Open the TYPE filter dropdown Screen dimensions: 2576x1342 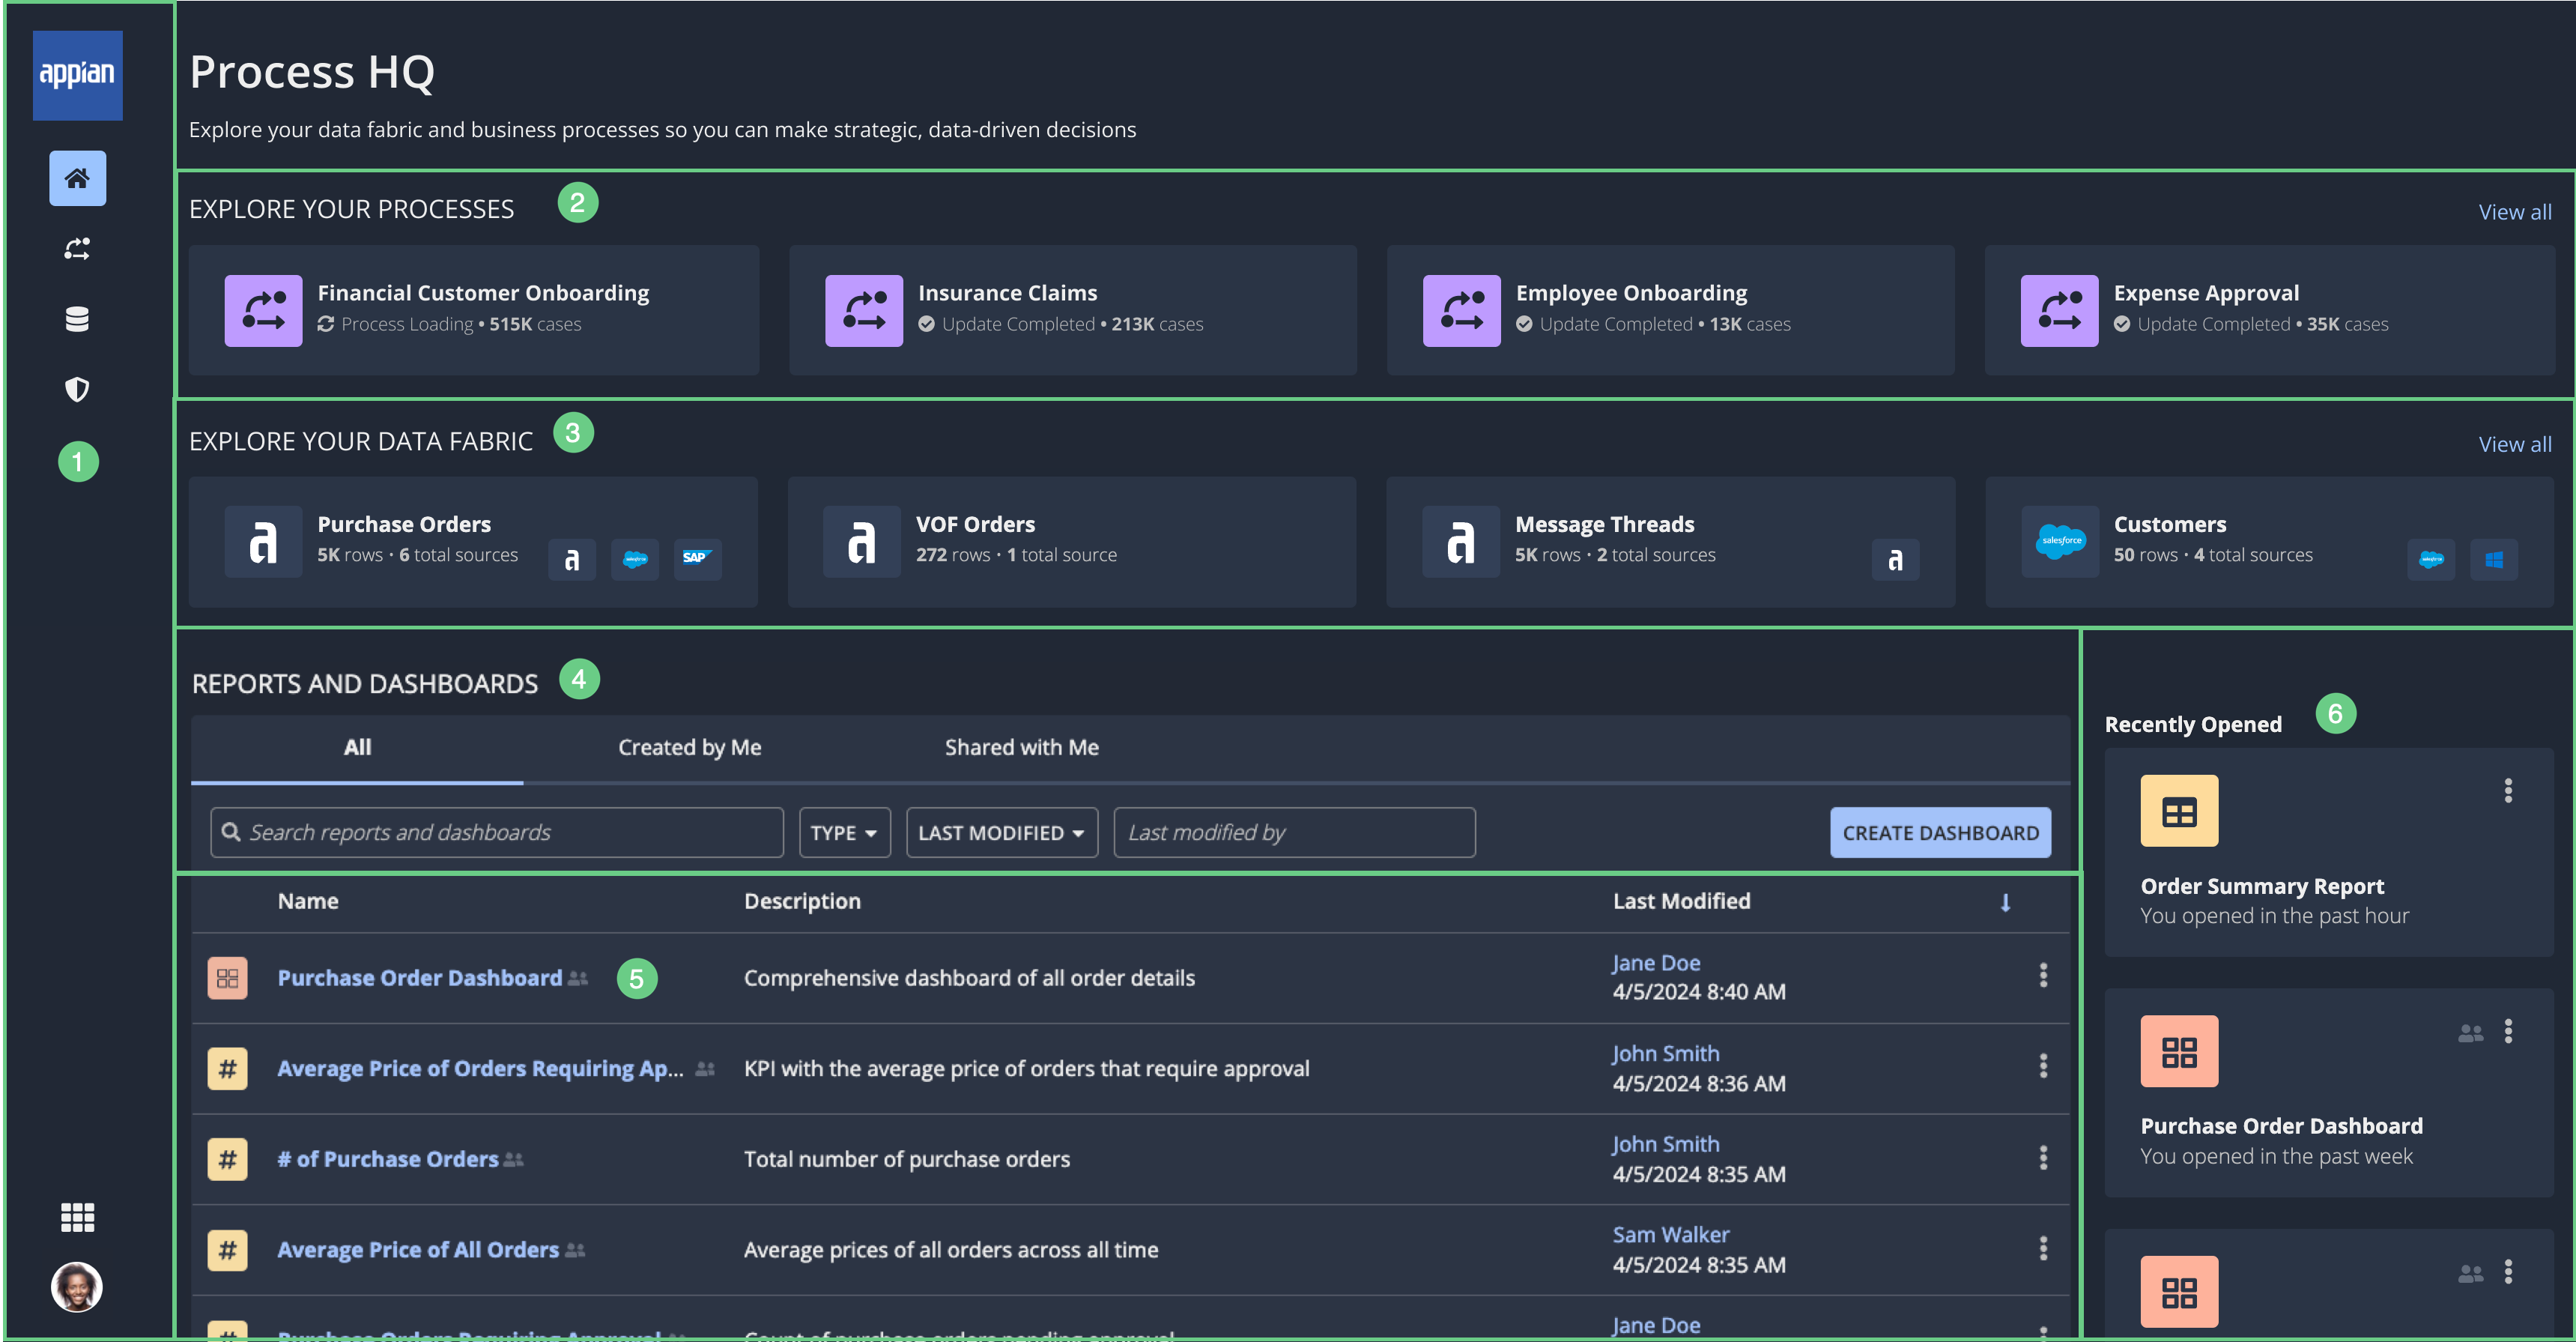tap(845, 833)
